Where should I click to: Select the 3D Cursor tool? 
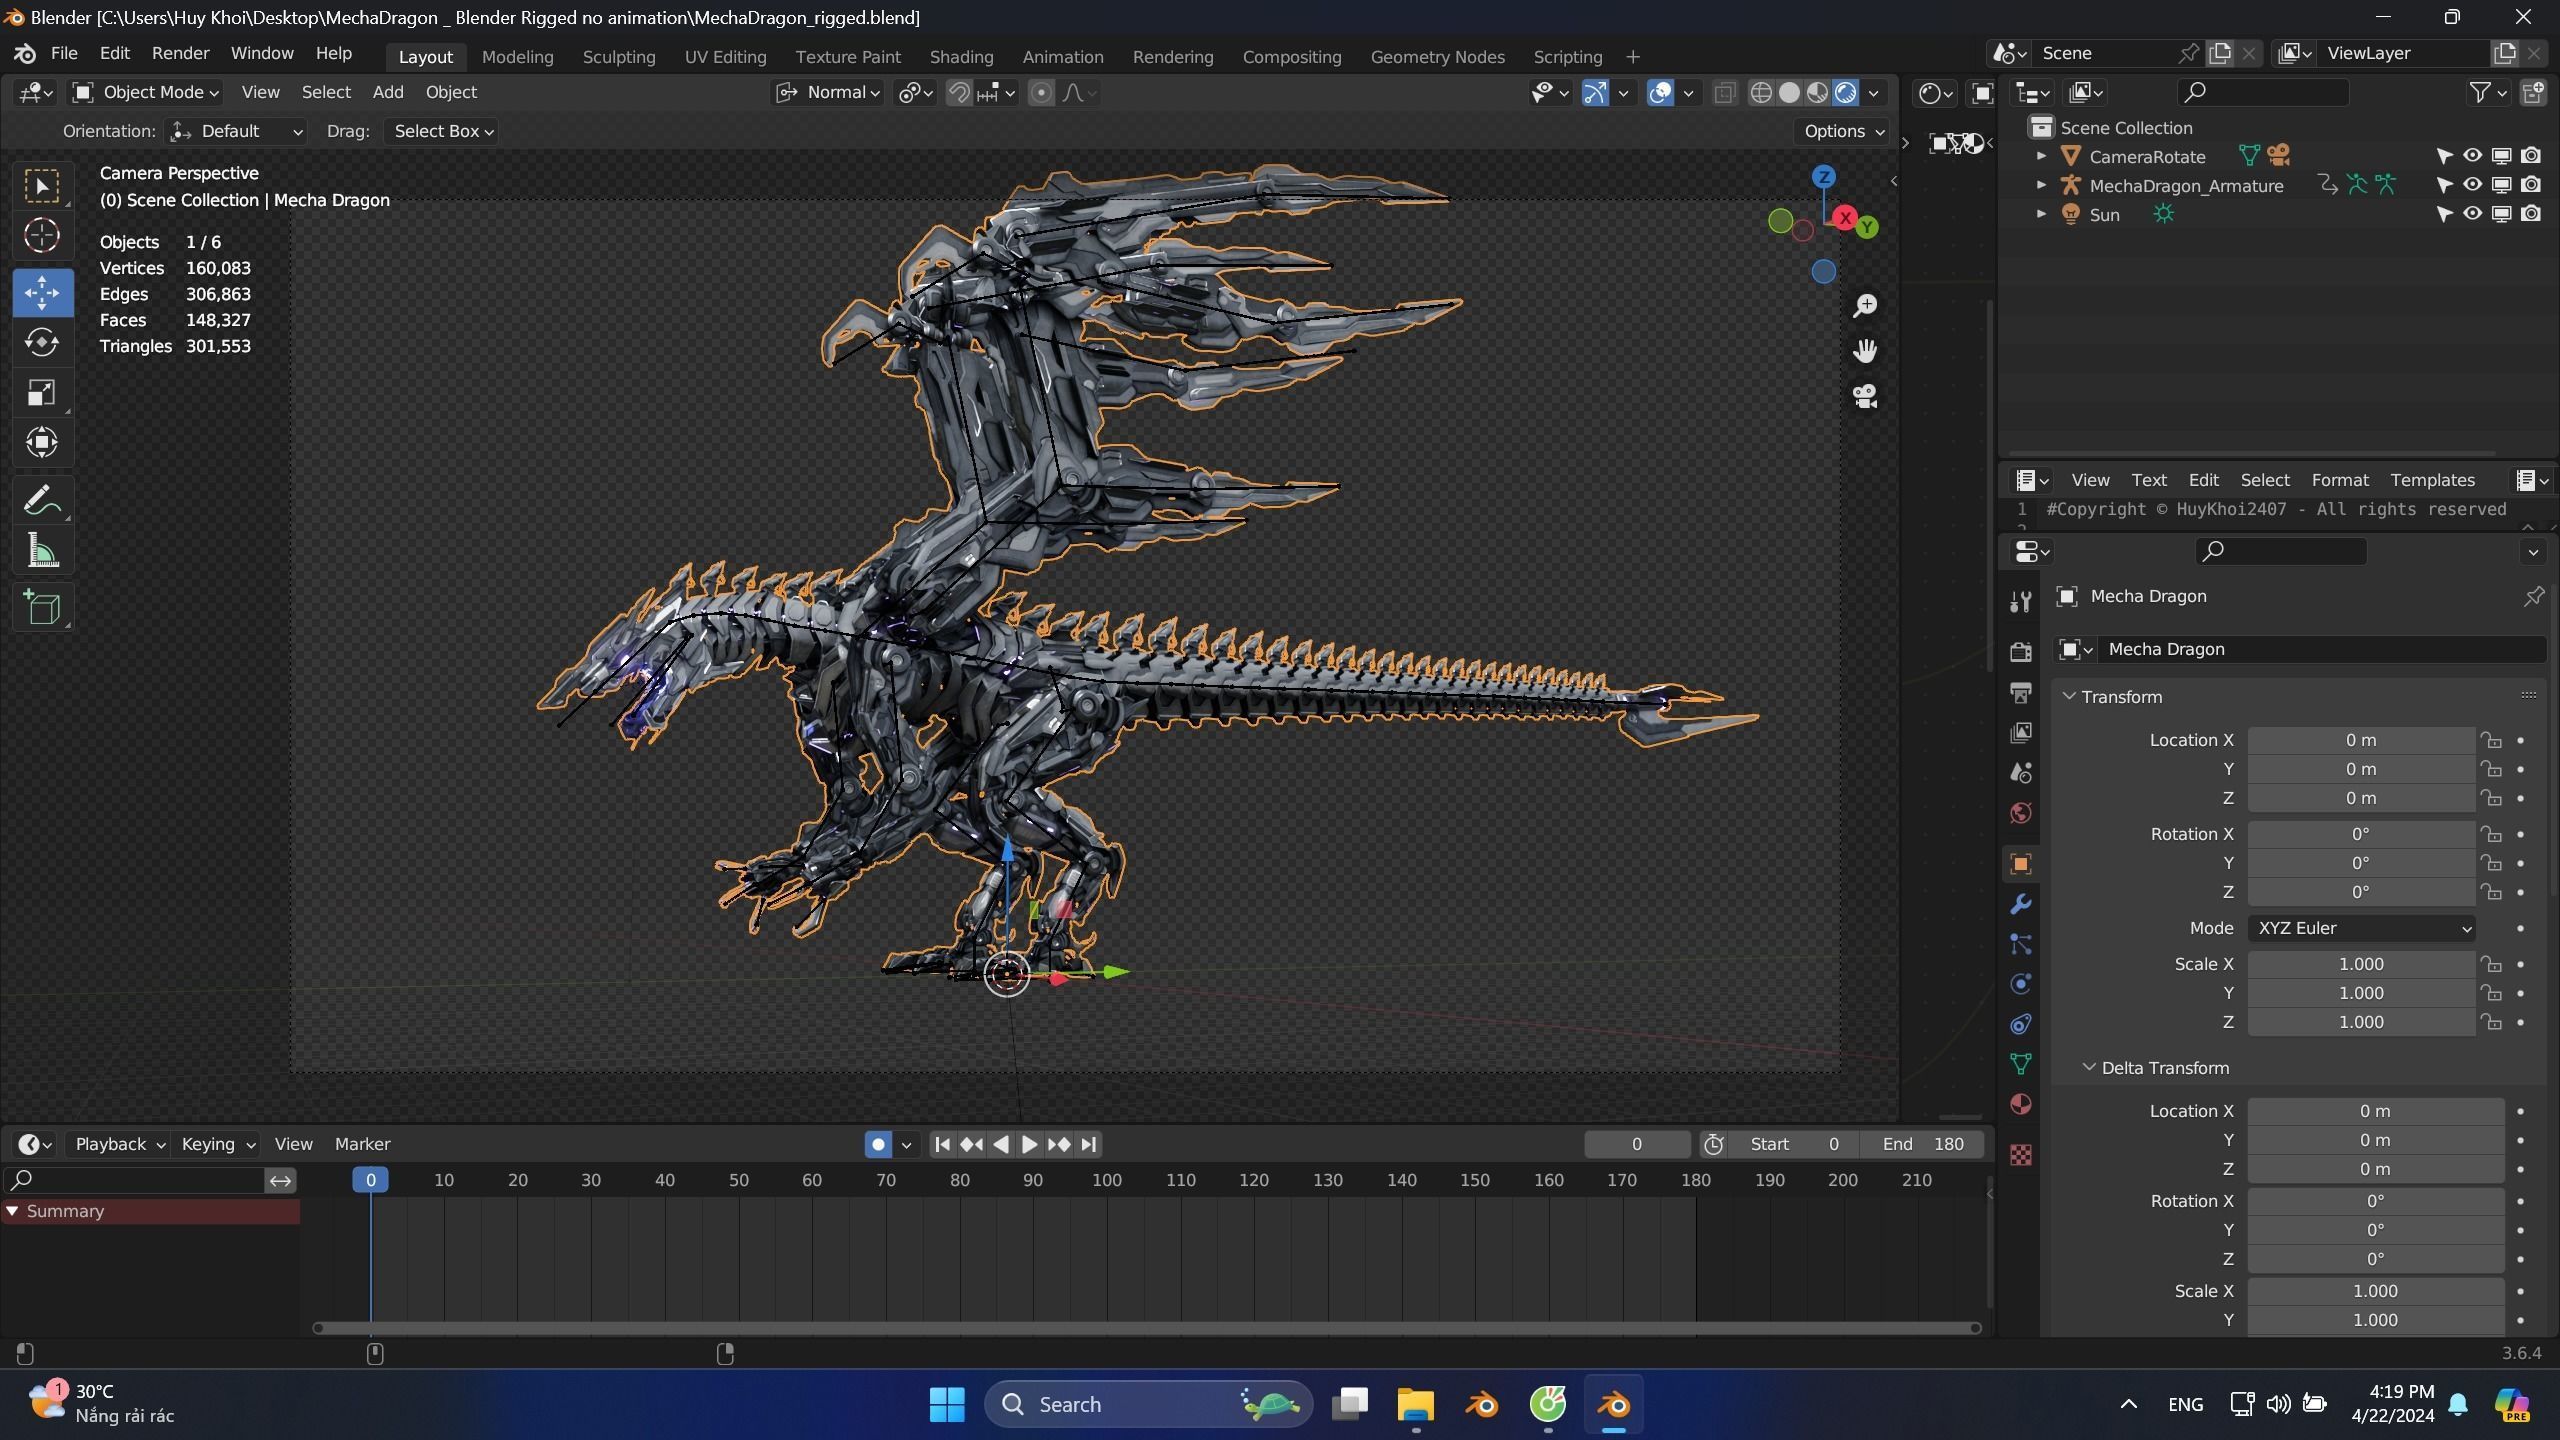click(x=42, y=236)
